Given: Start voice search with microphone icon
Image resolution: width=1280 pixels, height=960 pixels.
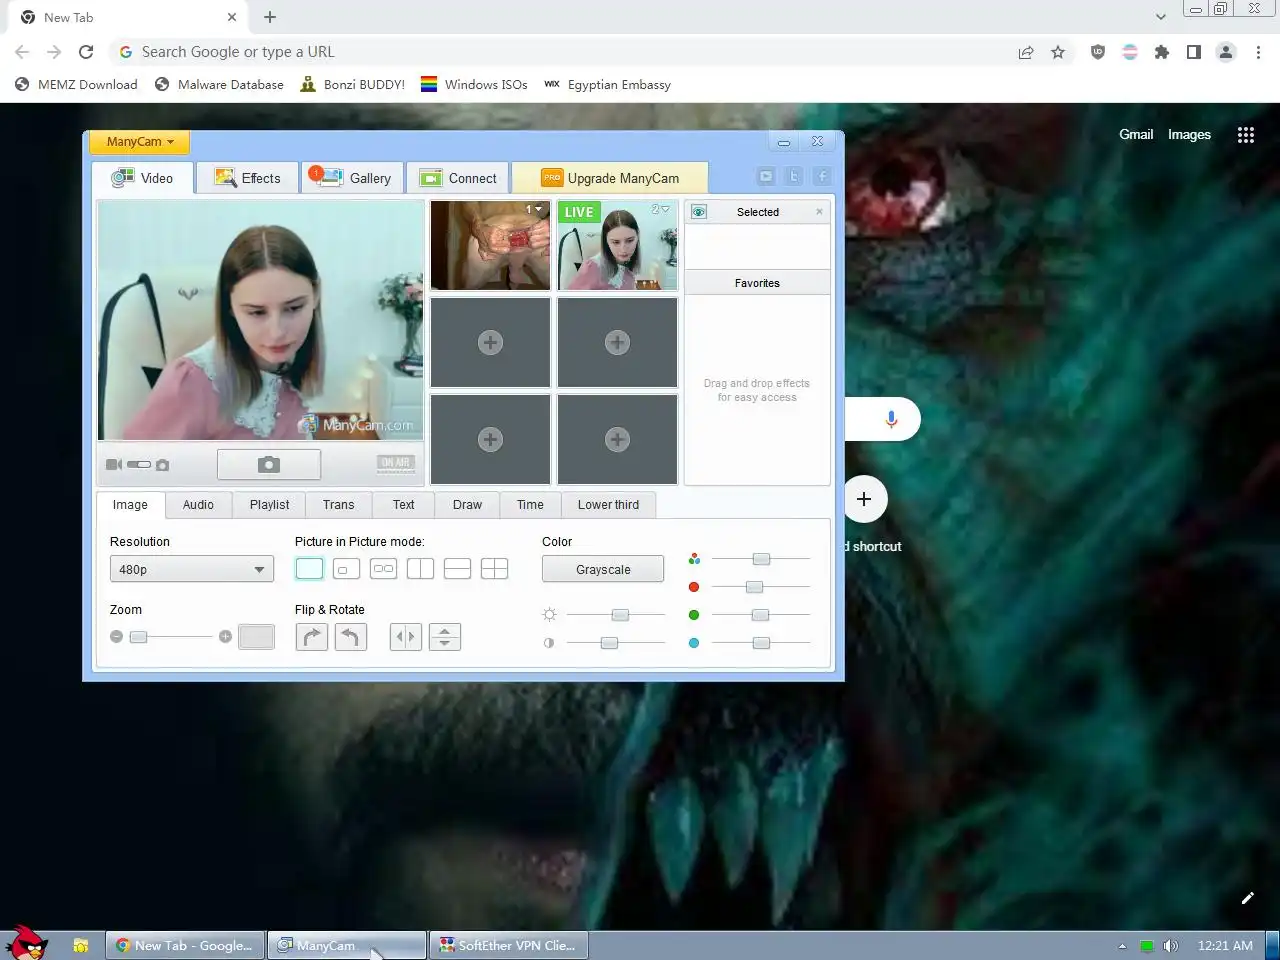Looking at the screenshot, I should click(x=891, y=419).
